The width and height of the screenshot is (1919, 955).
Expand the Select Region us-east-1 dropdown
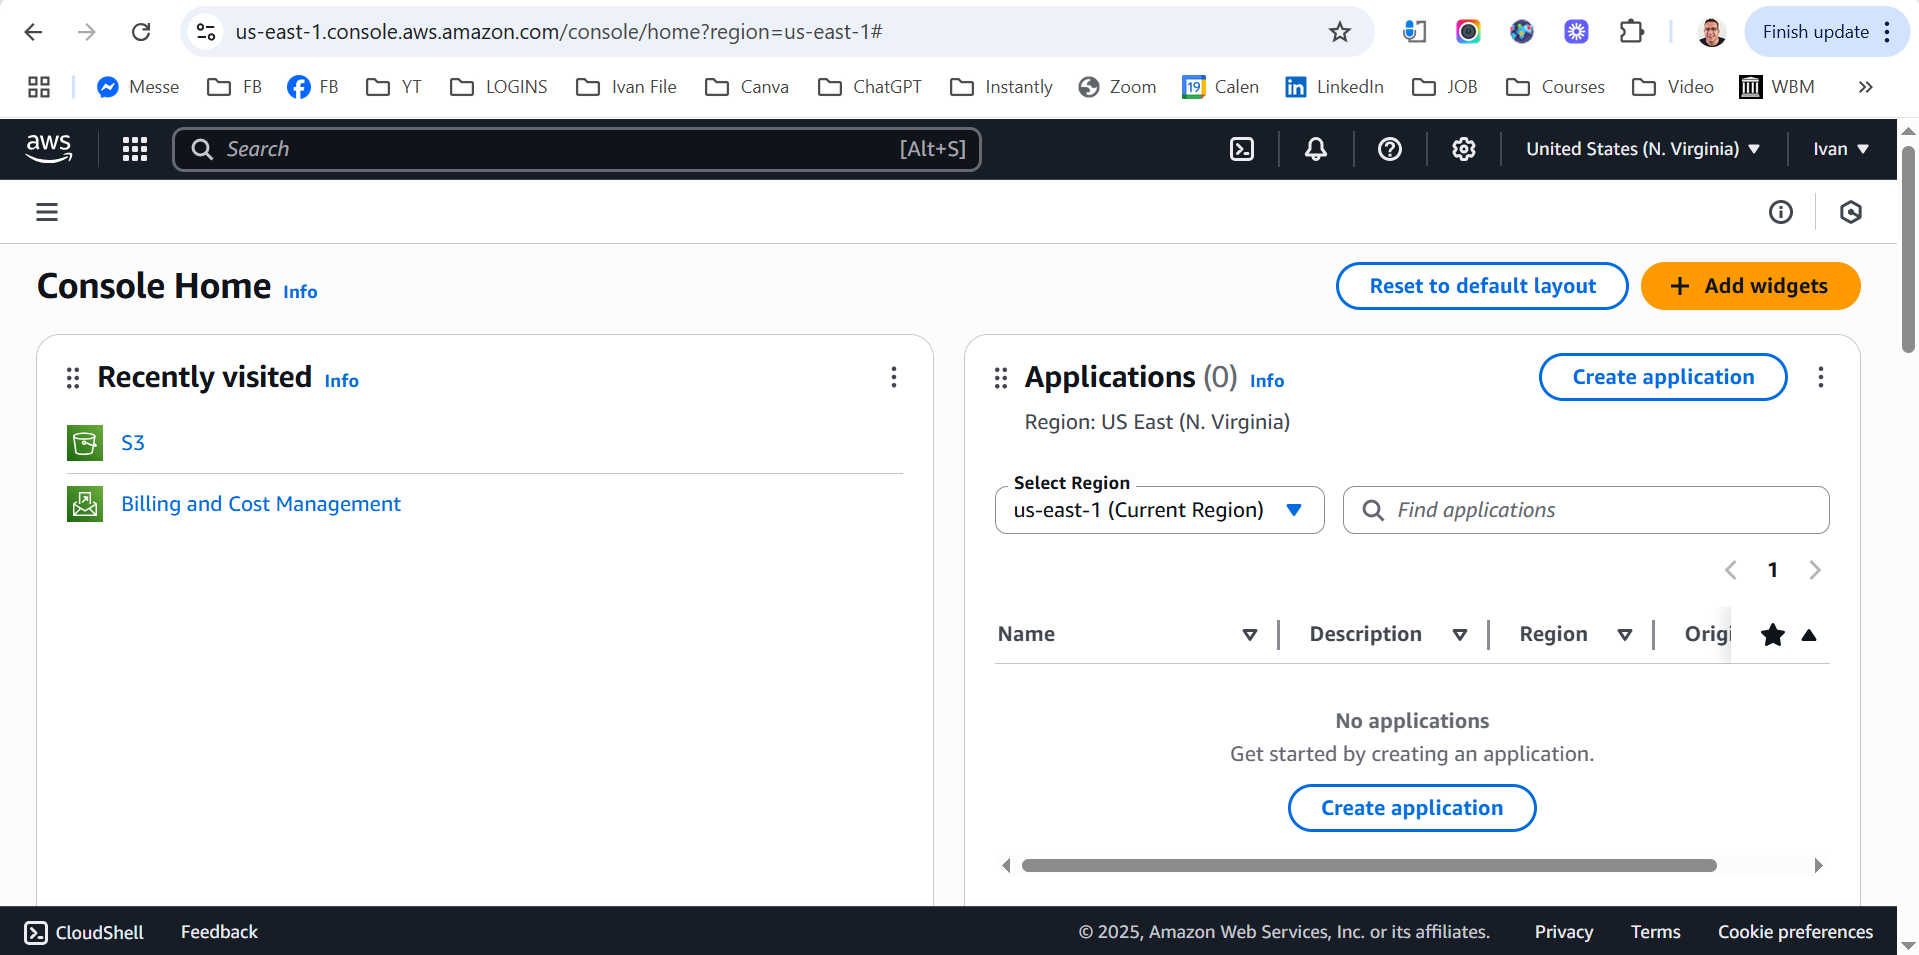(1159, 510)
